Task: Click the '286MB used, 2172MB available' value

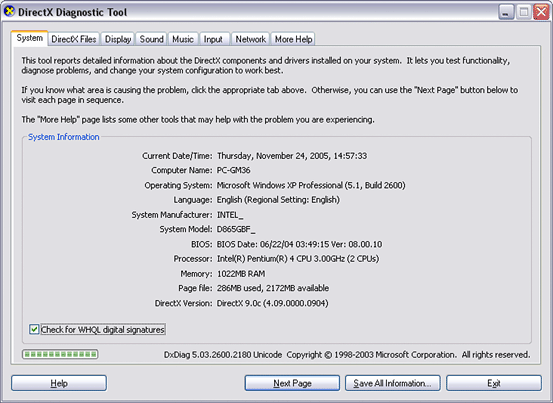Action: coord(273,288)
